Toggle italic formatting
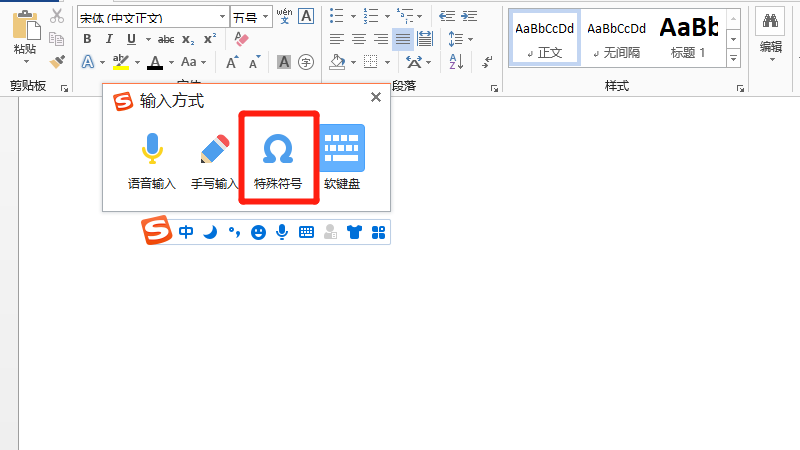800x450 pixels. pyautogui.click(x=110, y=39)
